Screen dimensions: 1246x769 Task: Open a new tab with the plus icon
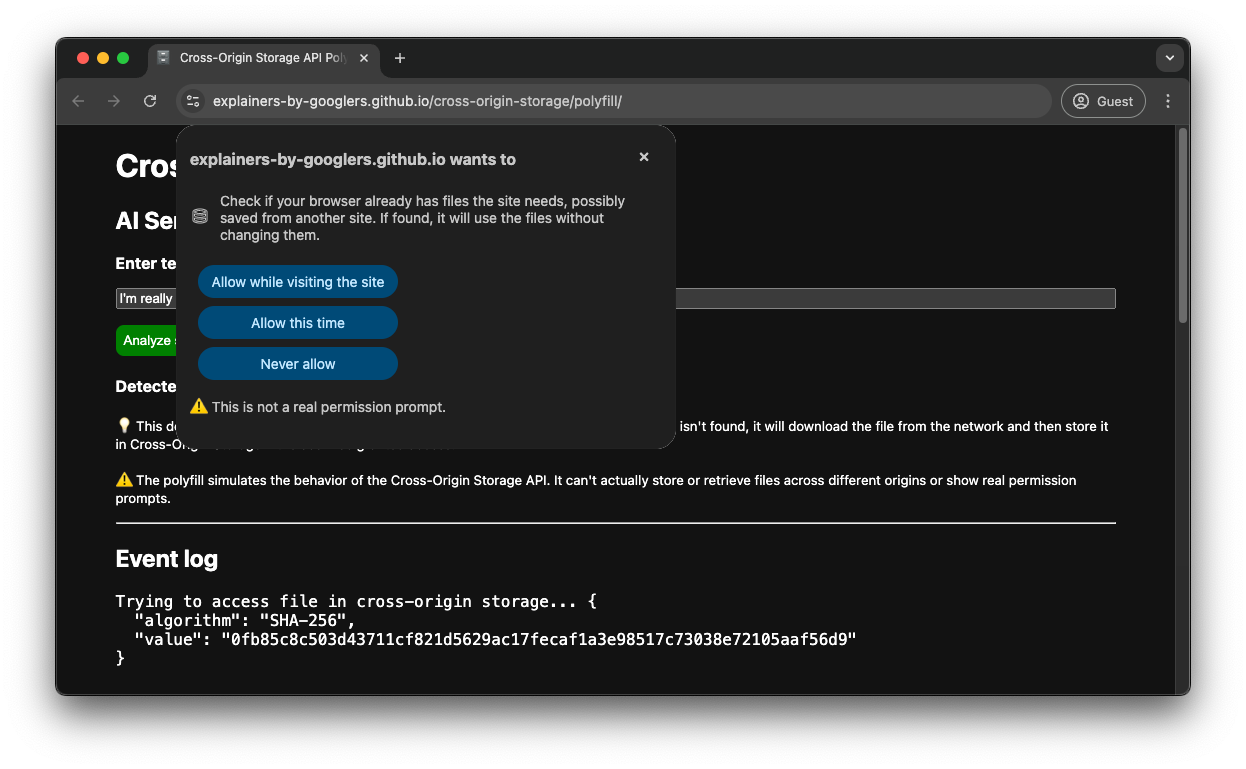coord(400,58)
